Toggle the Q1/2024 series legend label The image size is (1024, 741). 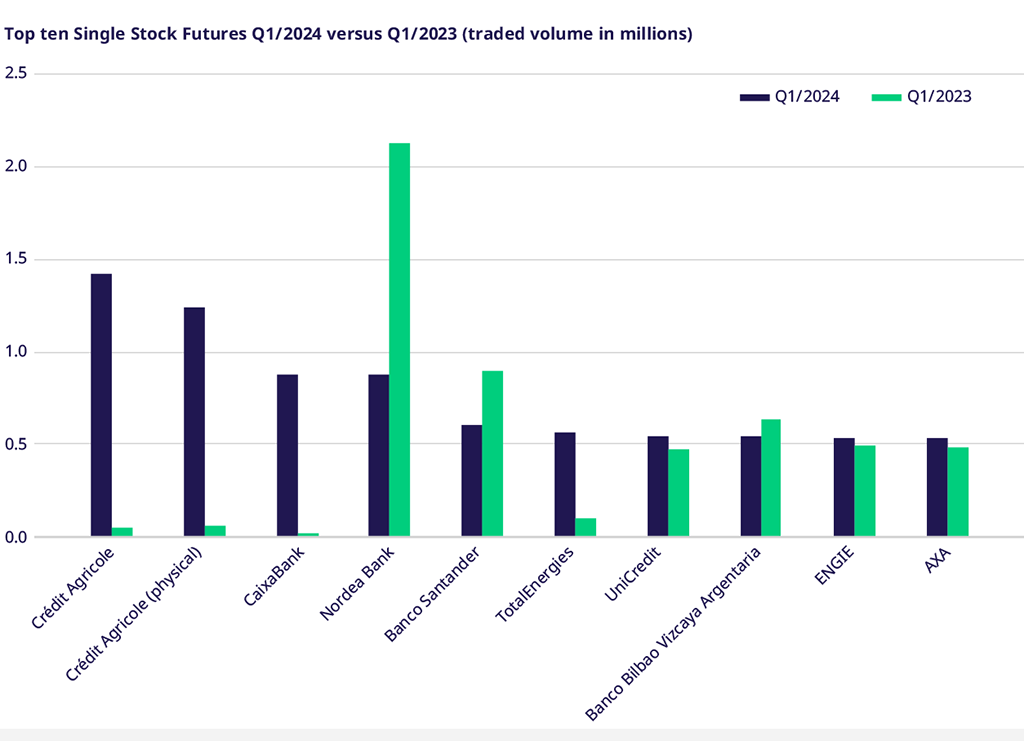point(806,97)
